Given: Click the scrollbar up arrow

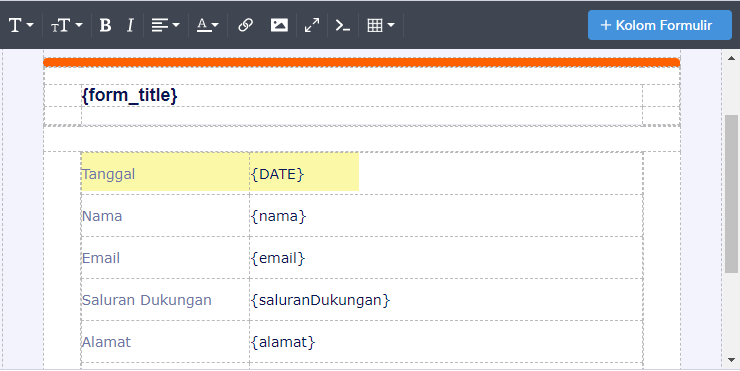Looking at the screenshot, I should [732, 59].
